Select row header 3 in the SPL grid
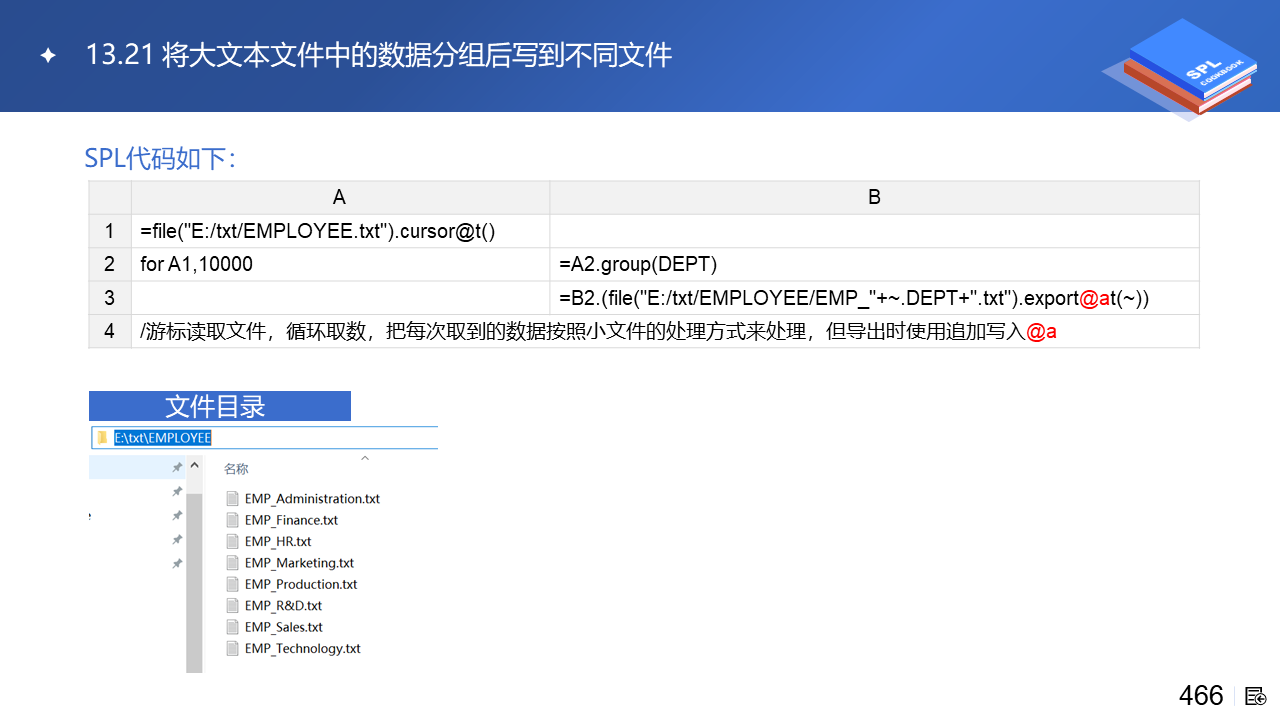 pos(110,298)
